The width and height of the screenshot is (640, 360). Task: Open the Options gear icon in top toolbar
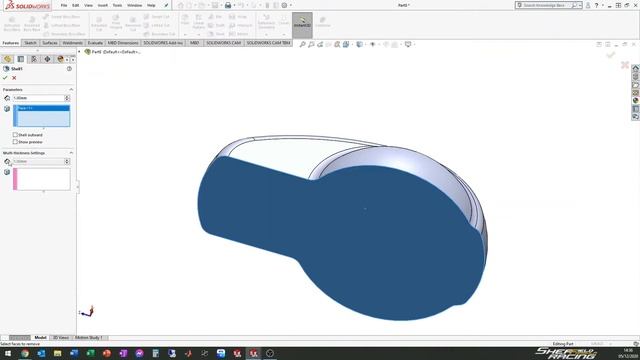[284, 5]
